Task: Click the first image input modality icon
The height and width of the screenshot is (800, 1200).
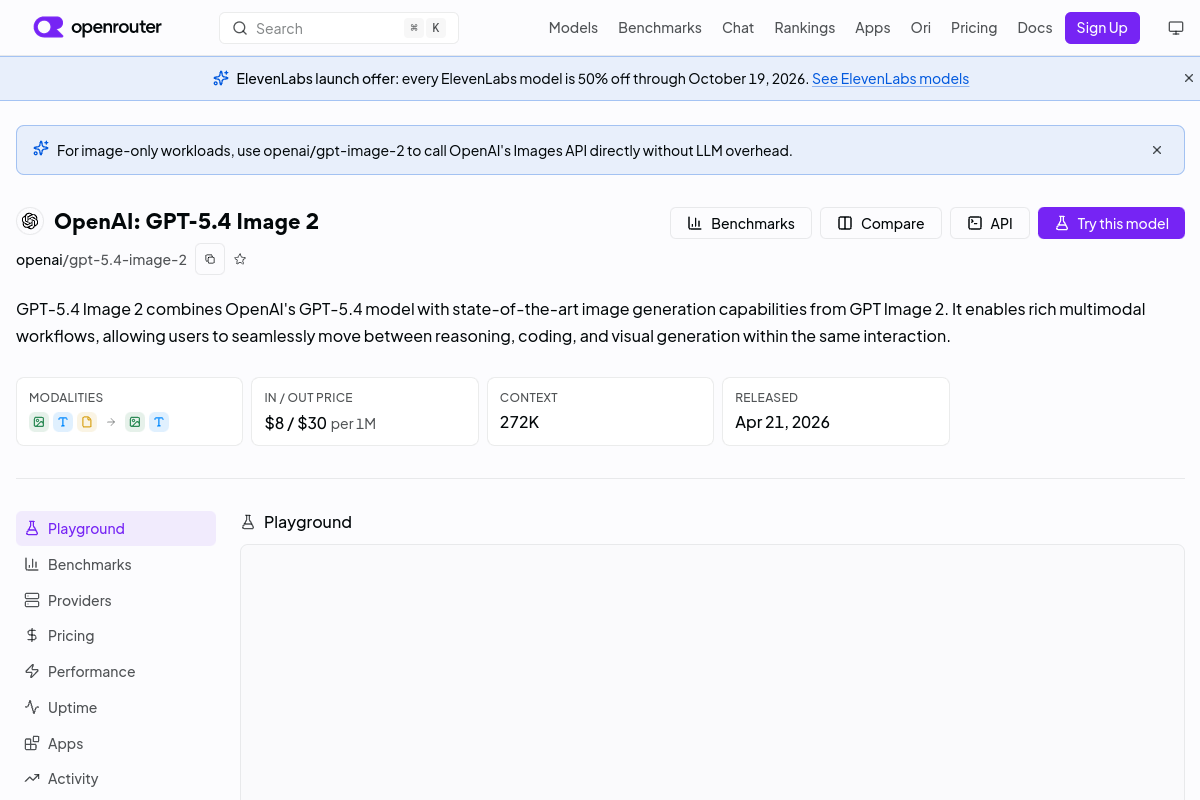Action: point(38,422)
